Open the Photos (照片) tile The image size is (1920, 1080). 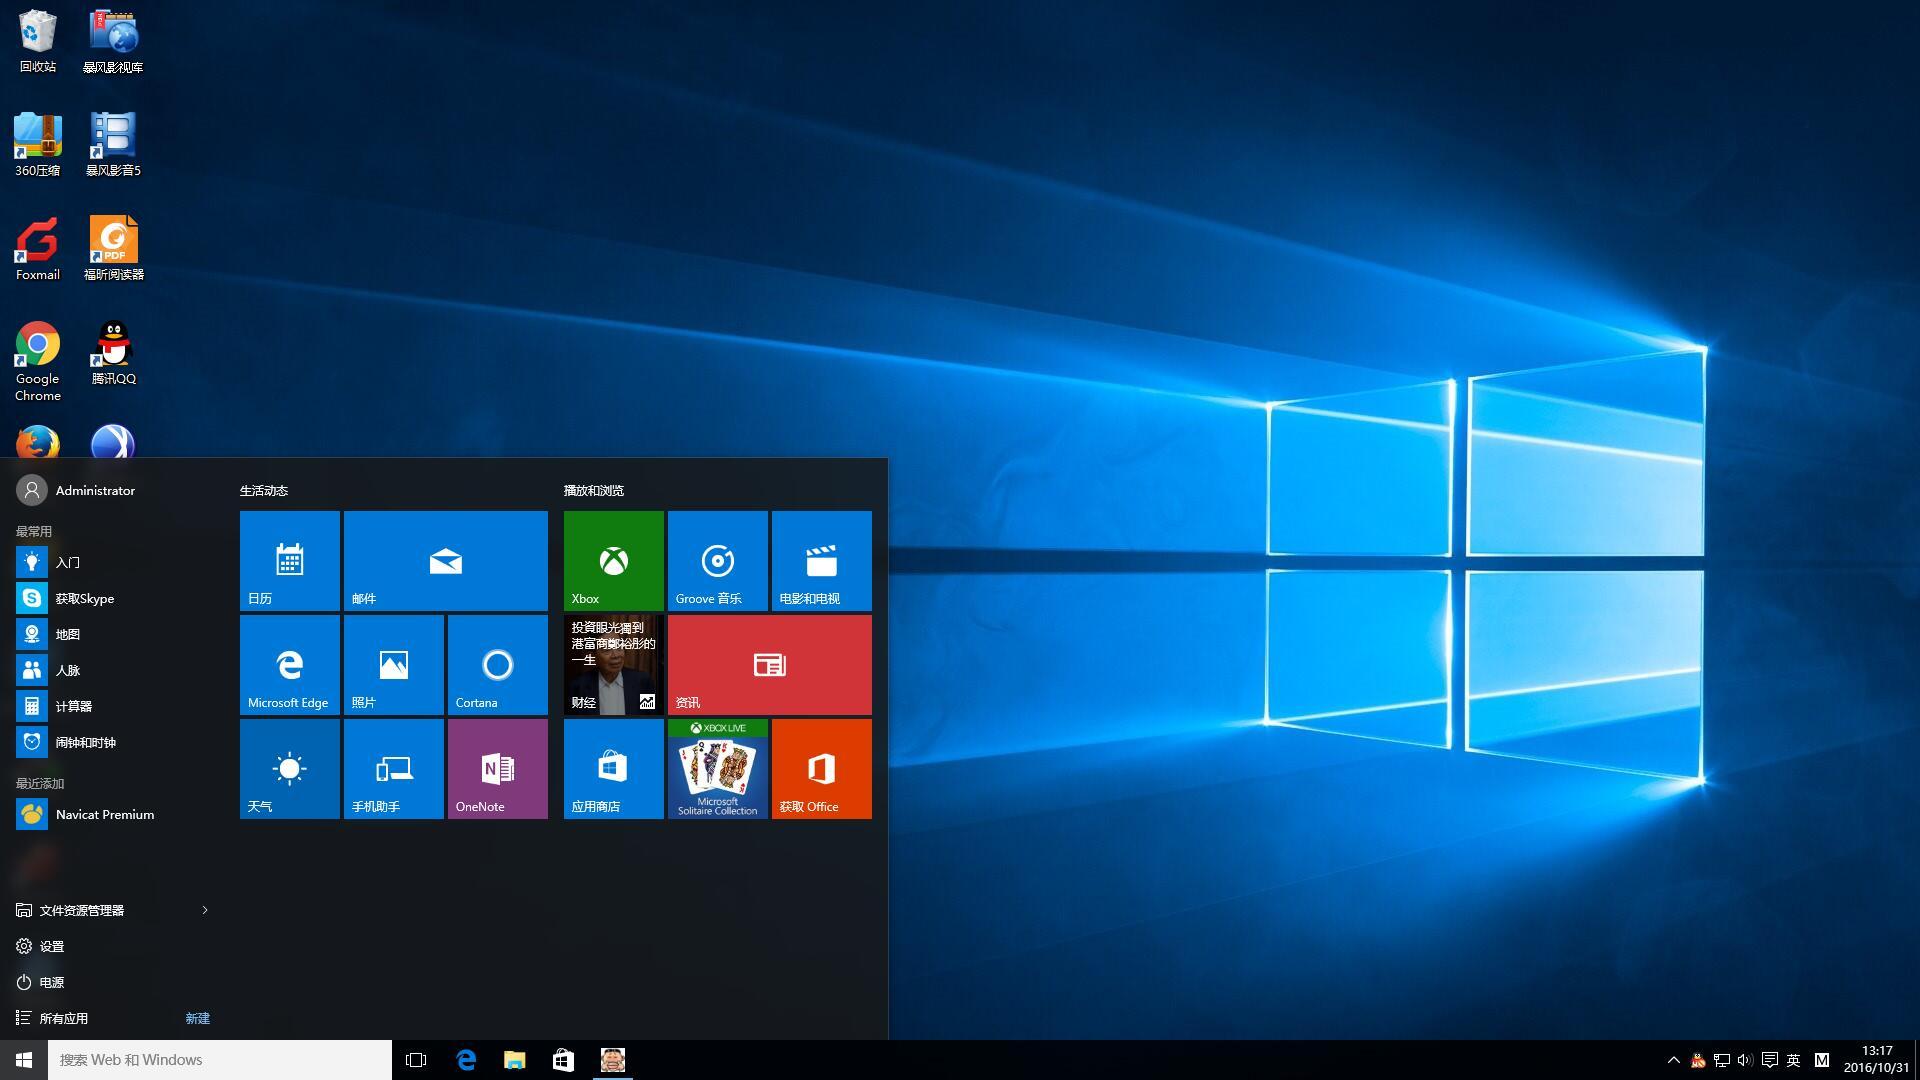(394, 665)
